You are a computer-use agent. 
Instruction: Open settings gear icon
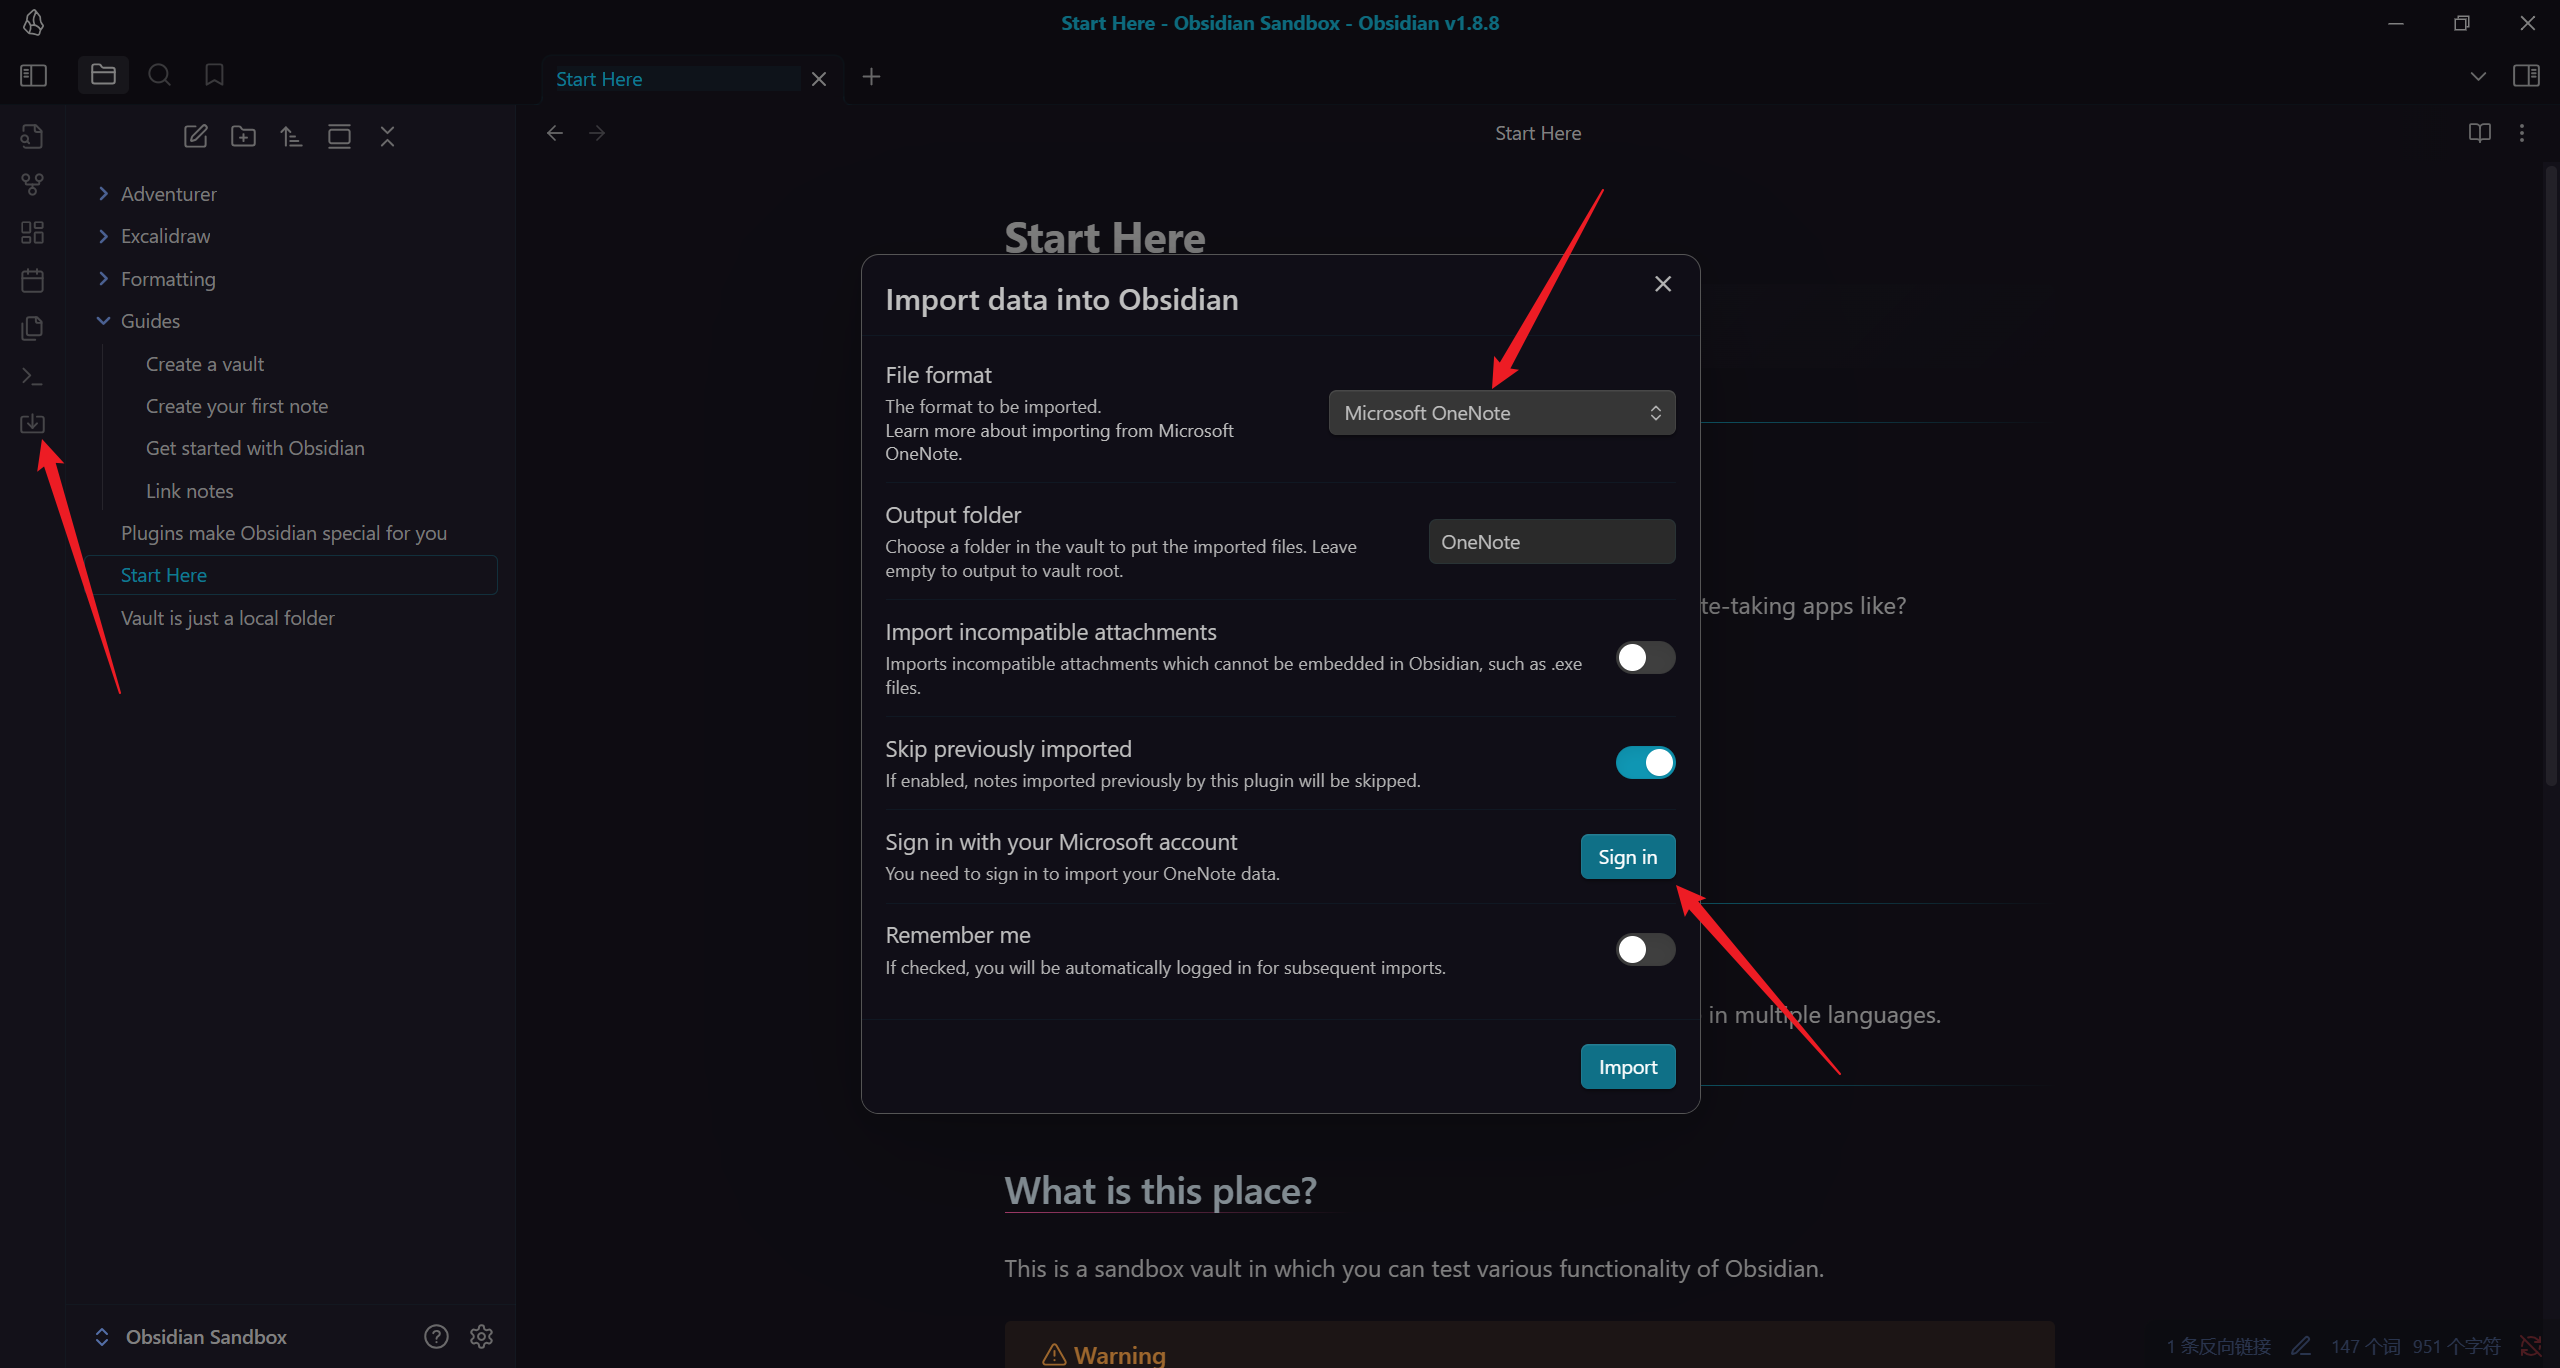point(481,1336)
